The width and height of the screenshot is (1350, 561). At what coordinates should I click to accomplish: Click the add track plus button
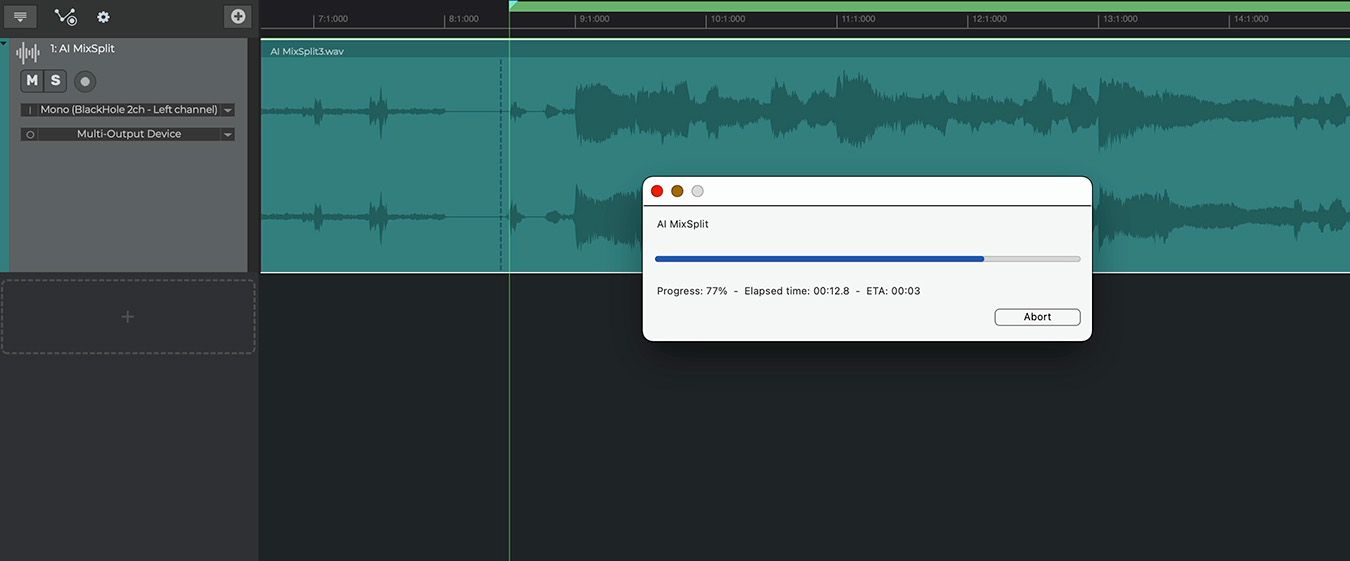click(x=237, y=16)
